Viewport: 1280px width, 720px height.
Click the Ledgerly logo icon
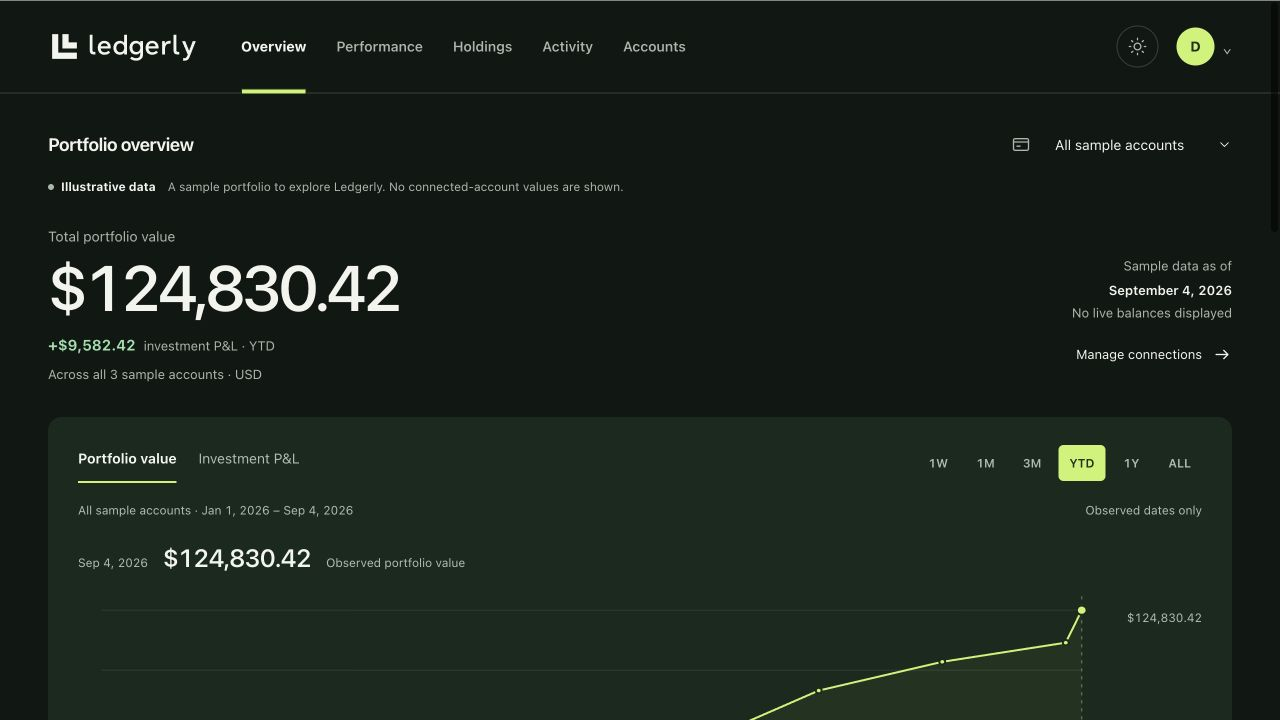(64, 46)
